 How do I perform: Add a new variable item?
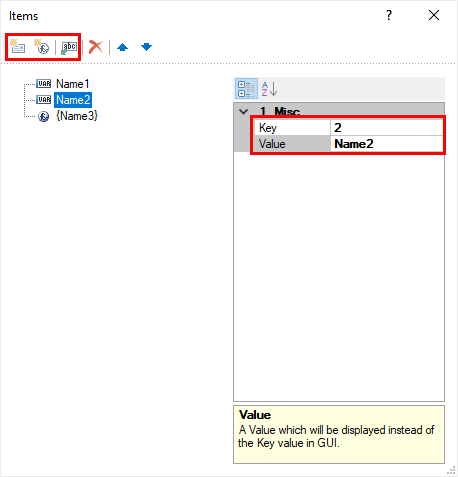click(x=17, y=47)
